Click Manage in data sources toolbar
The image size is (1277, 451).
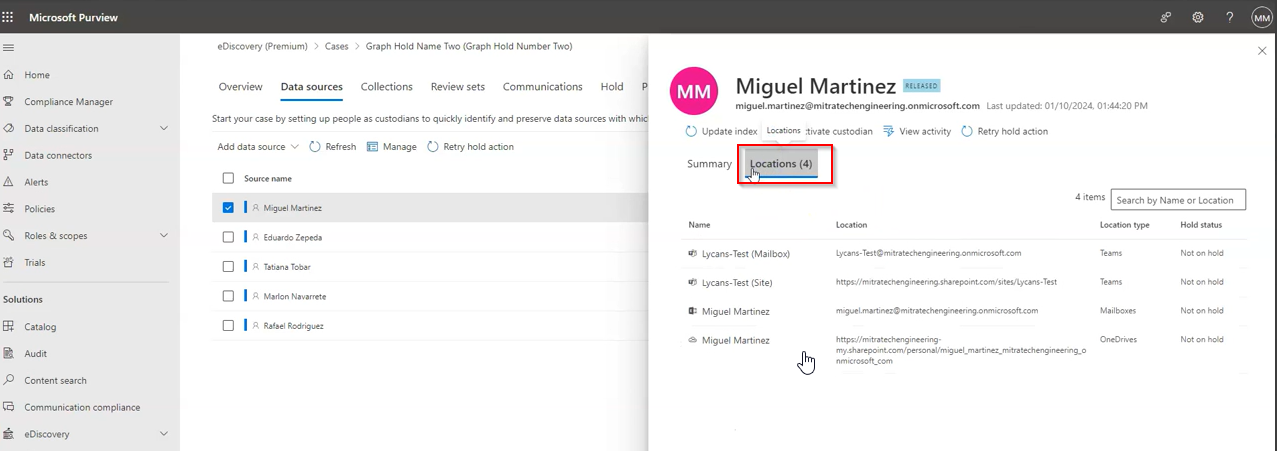tap(392, 147)
